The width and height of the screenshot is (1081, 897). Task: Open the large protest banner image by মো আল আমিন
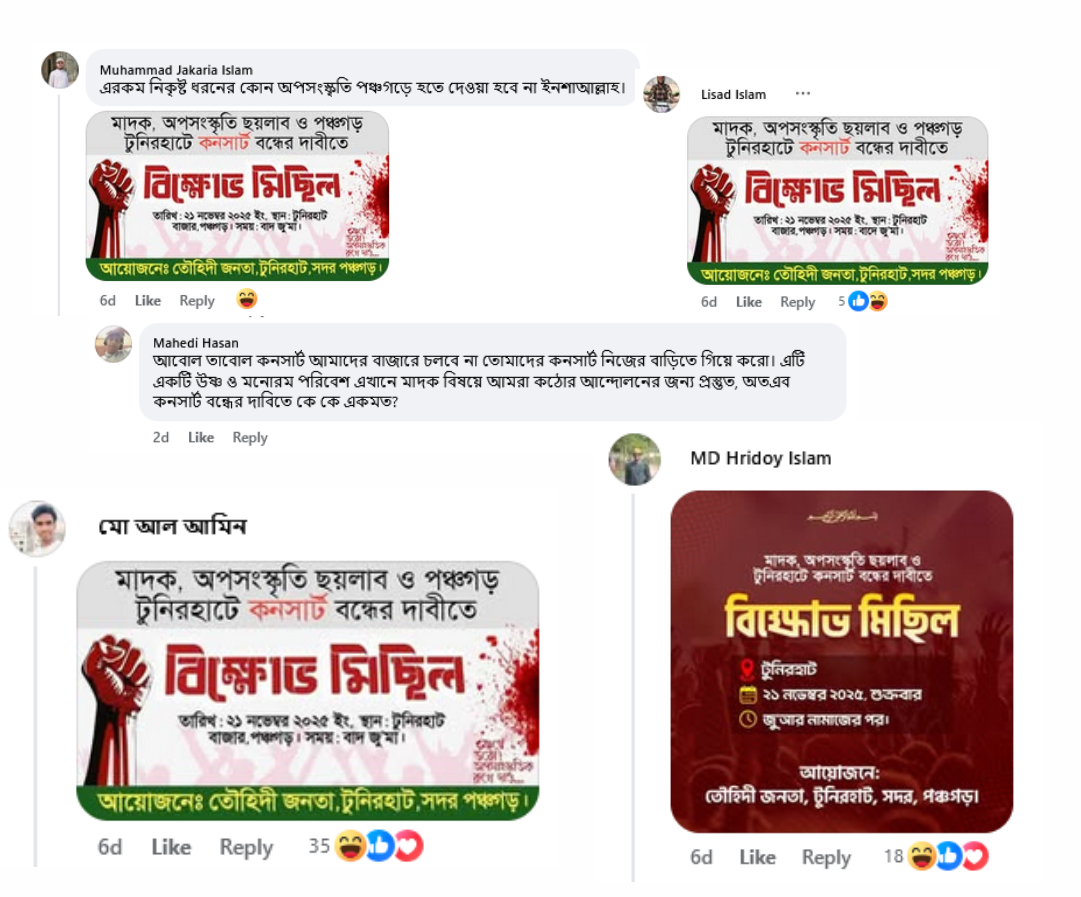[307, 691]
